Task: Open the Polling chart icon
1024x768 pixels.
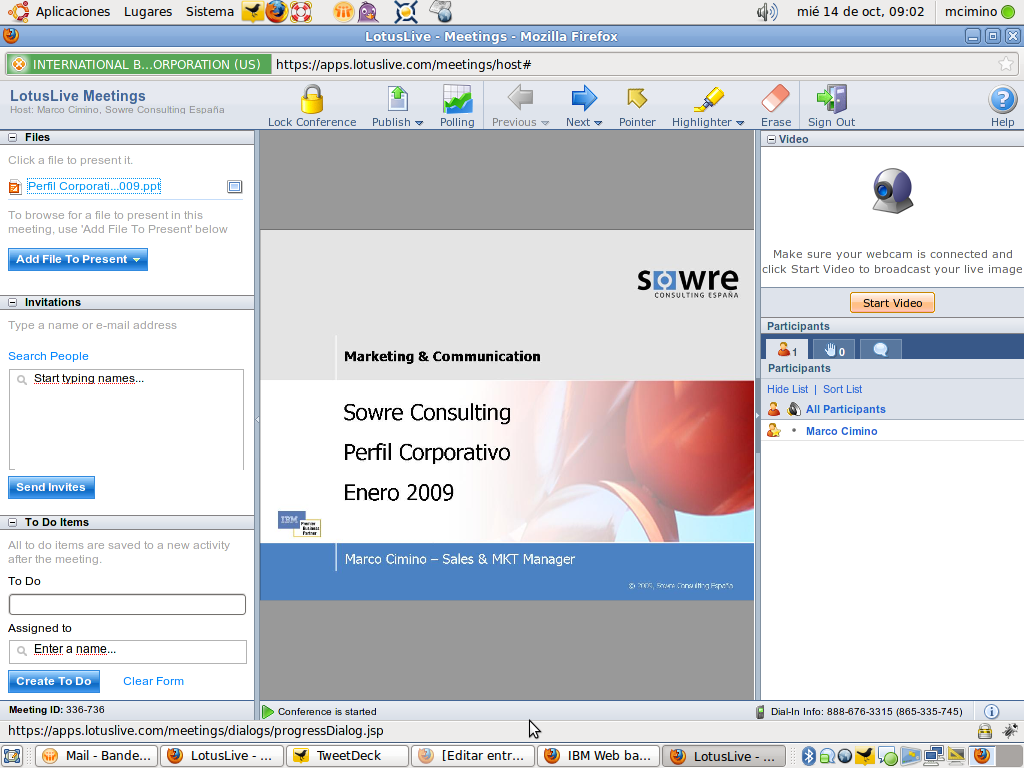Action: 457,100
